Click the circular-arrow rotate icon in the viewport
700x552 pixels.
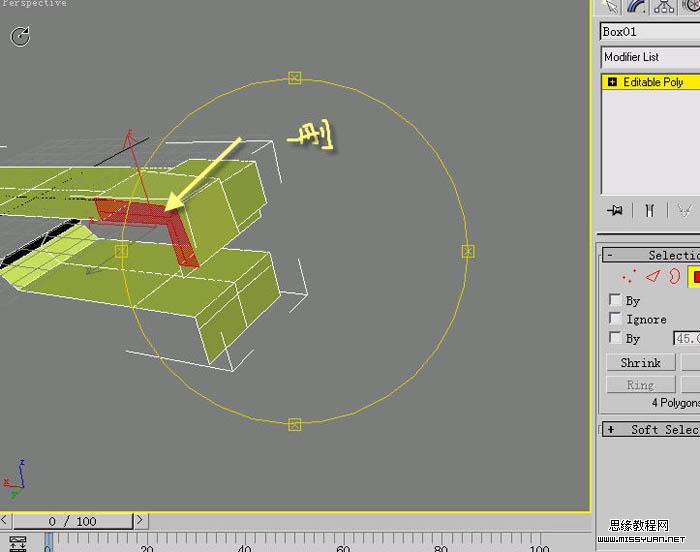(x=20, y=37)
